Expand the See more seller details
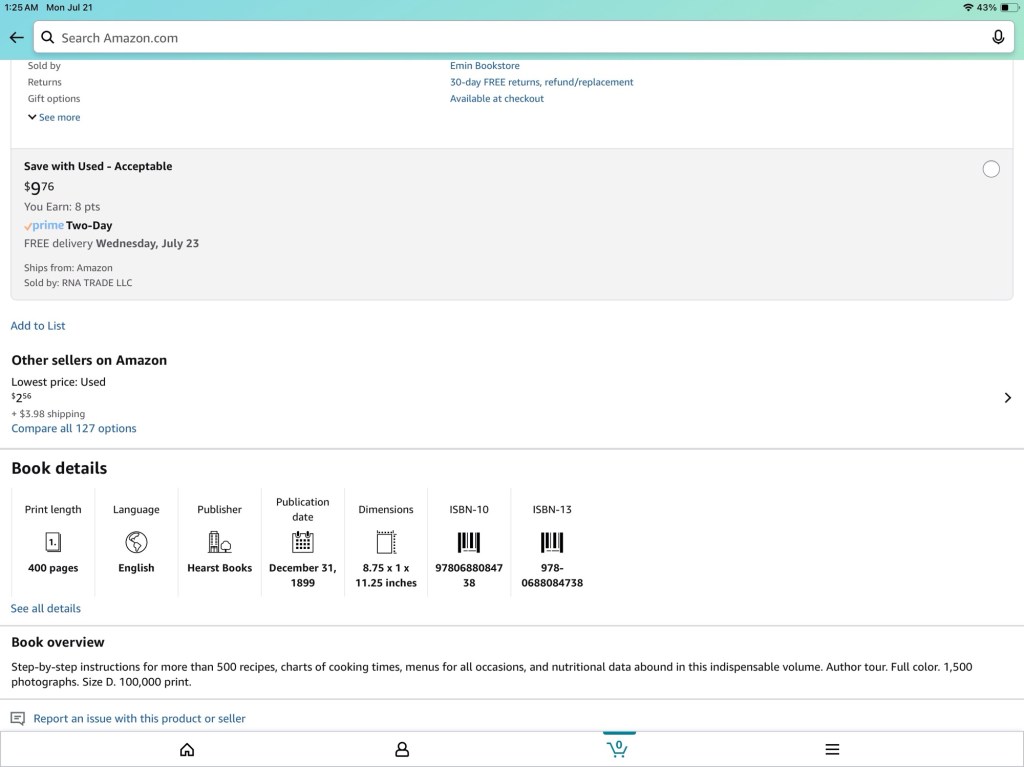Screen dimensions: 1024x767 pos(55,118)
